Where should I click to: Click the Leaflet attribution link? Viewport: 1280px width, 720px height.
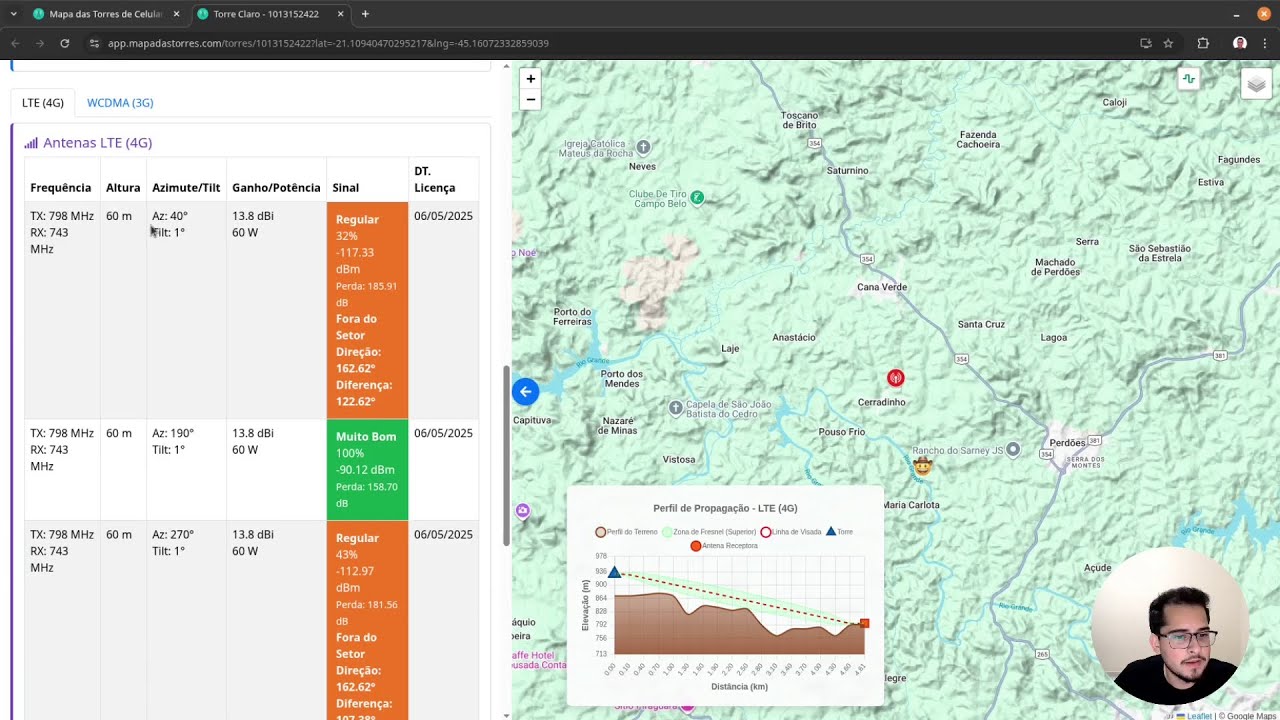(1194, 715)
